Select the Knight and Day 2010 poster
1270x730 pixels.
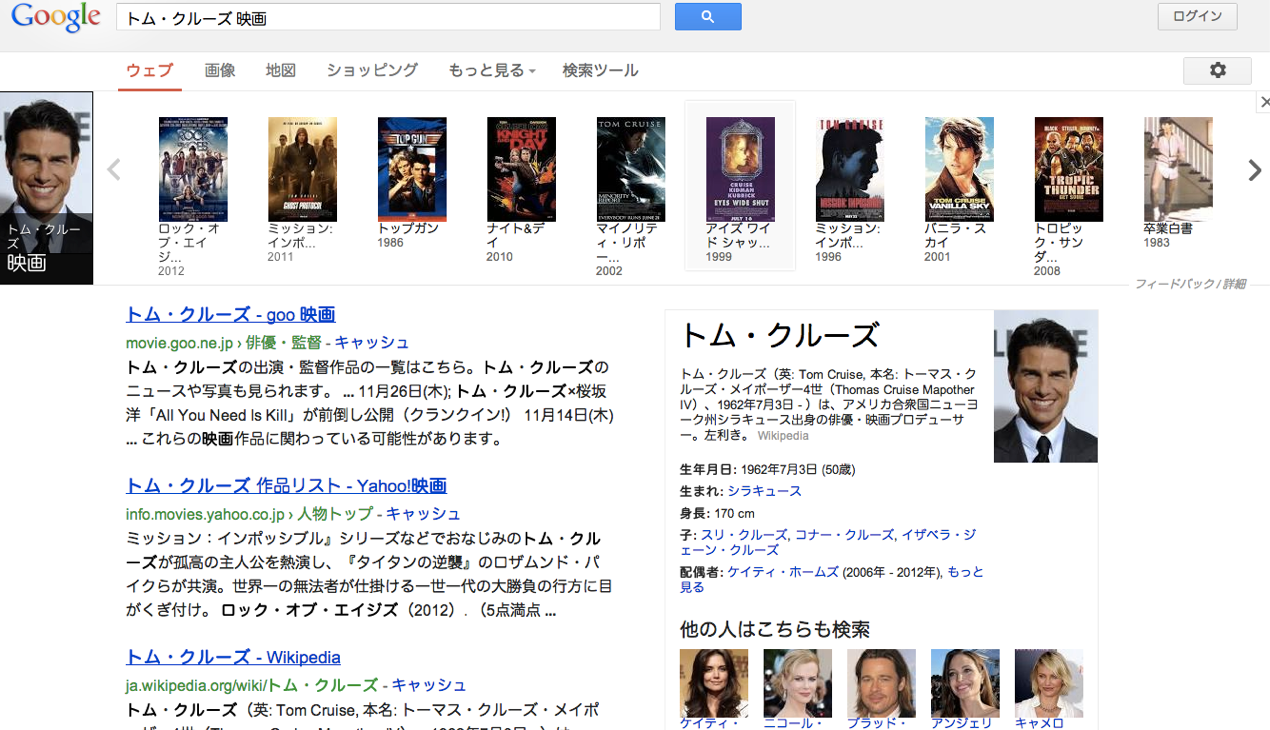pyautogui.click(x=521, y=169)
